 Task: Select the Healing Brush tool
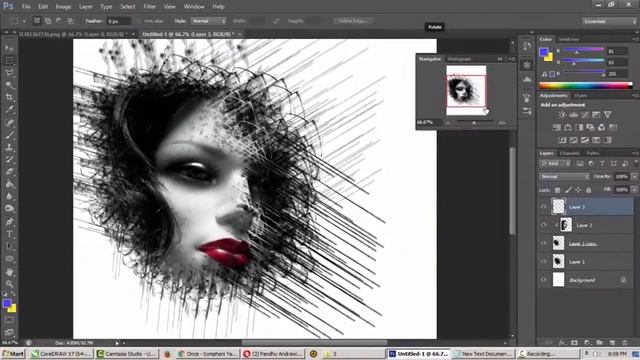click(x=9, y=122)
